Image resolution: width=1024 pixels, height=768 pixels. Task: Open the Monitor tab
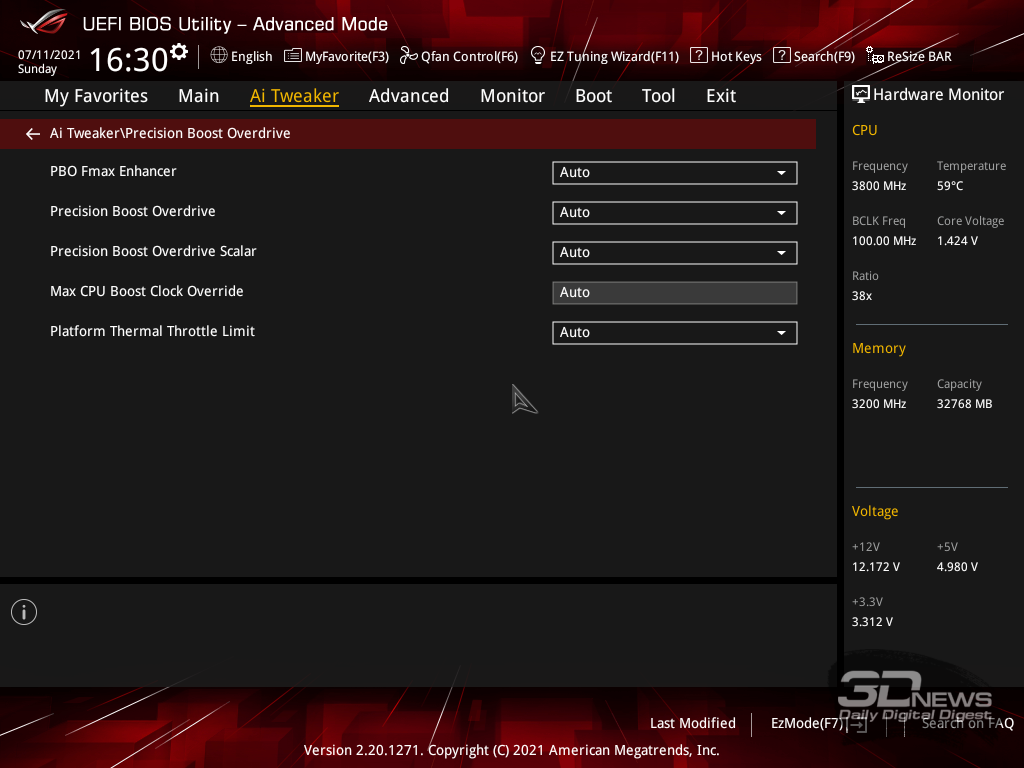coord(513,96)
